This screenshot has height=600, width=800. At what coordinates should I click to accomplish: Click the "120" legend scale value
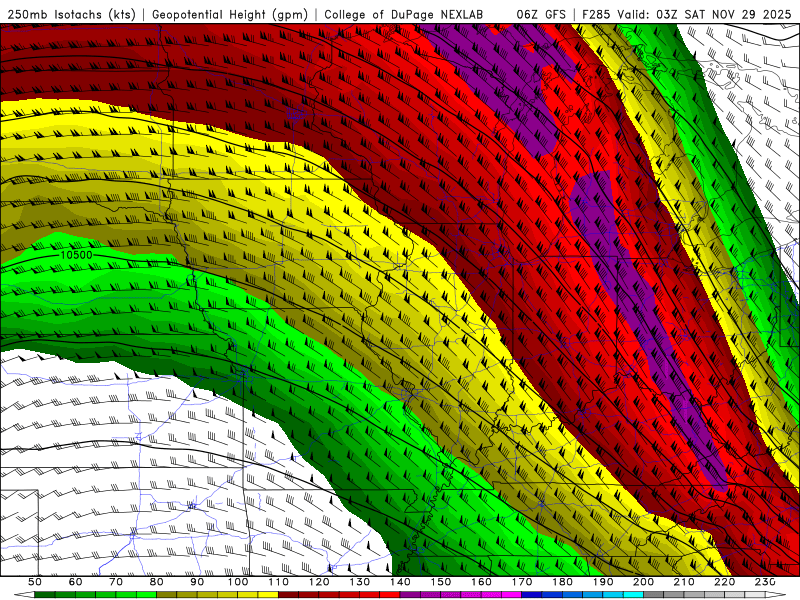point(319,582)
